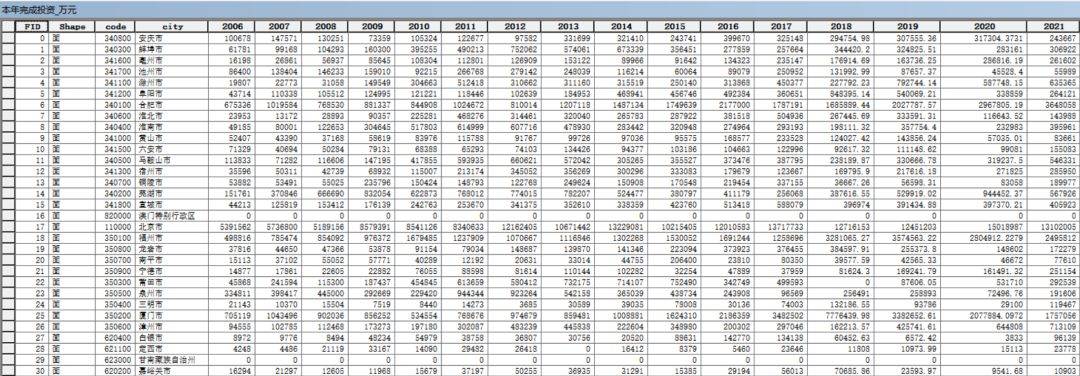The height and width of the screenshot is (376, 1080).
Task: Click the code cell 340100
Action: point(115,104)
